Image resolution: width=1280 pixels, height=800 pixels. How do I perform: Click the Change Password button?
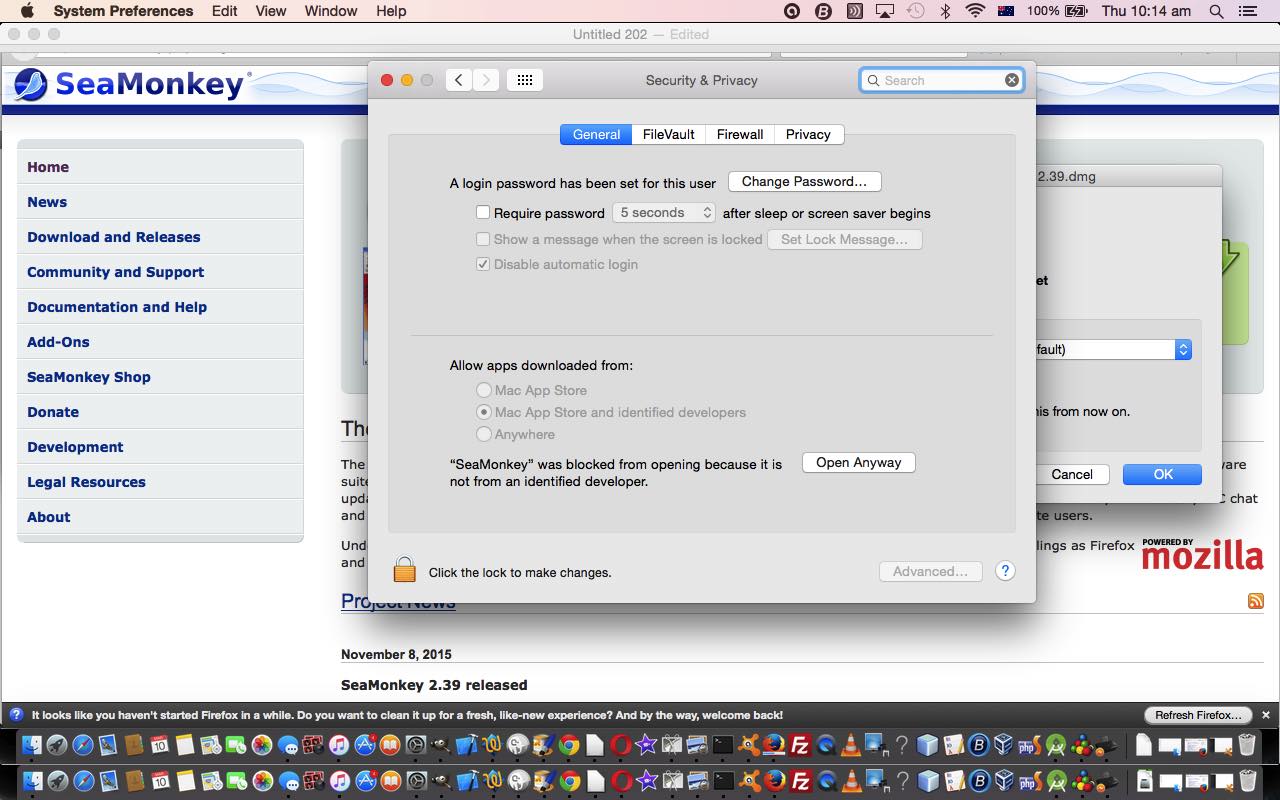pos(804,181)
